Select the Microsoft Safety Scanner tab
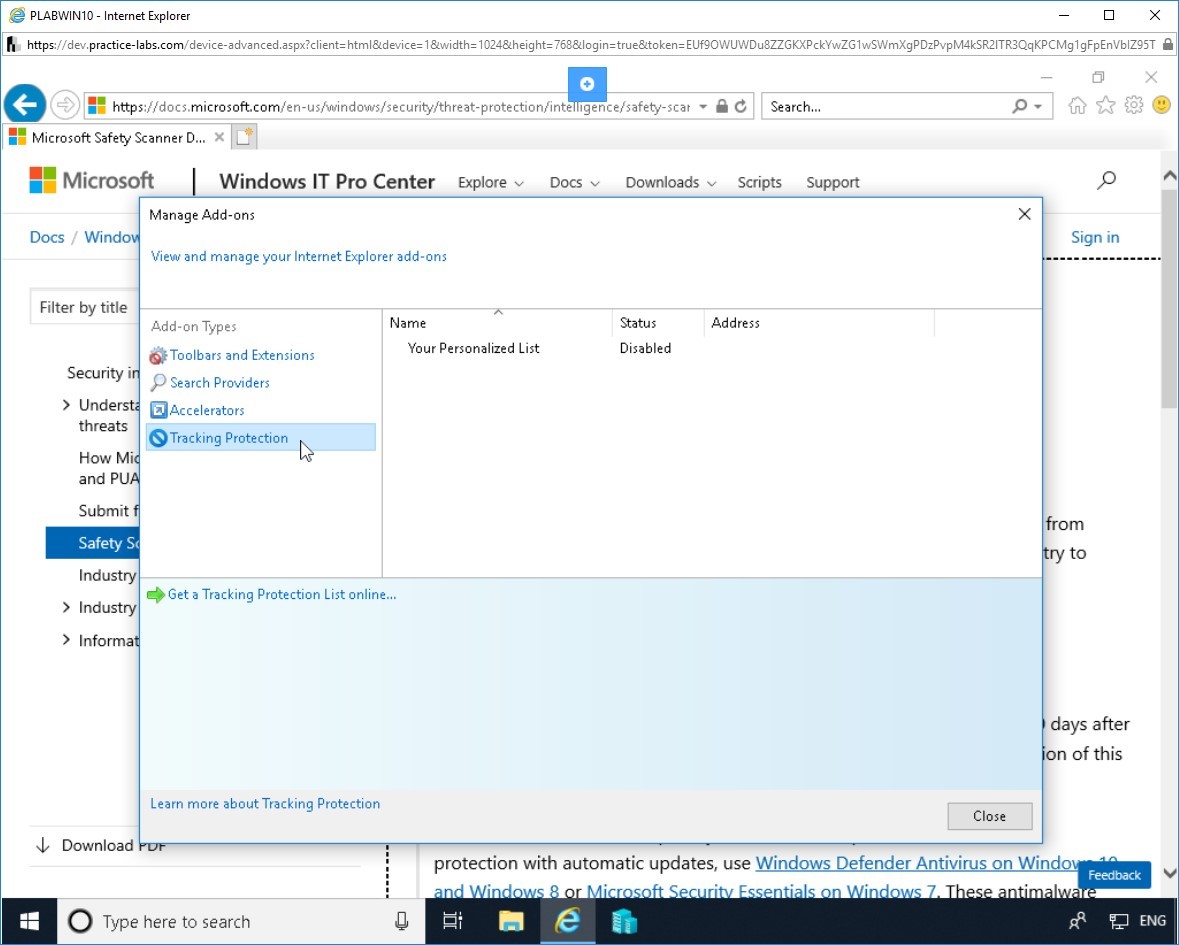 pos(117,138)
